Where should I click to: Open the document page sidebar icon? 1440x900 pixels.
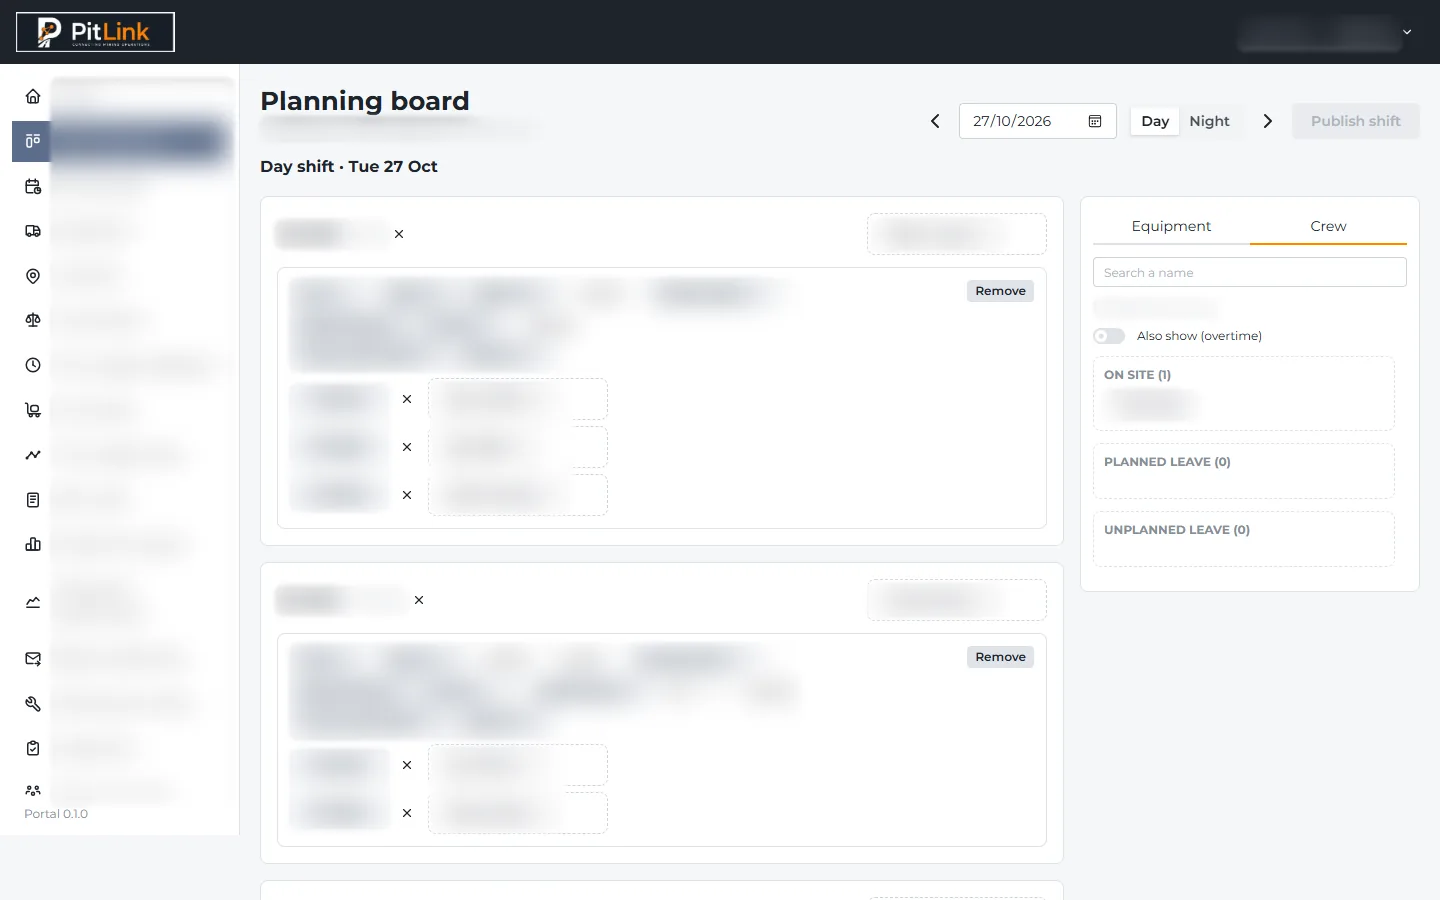tap(33, 500)
